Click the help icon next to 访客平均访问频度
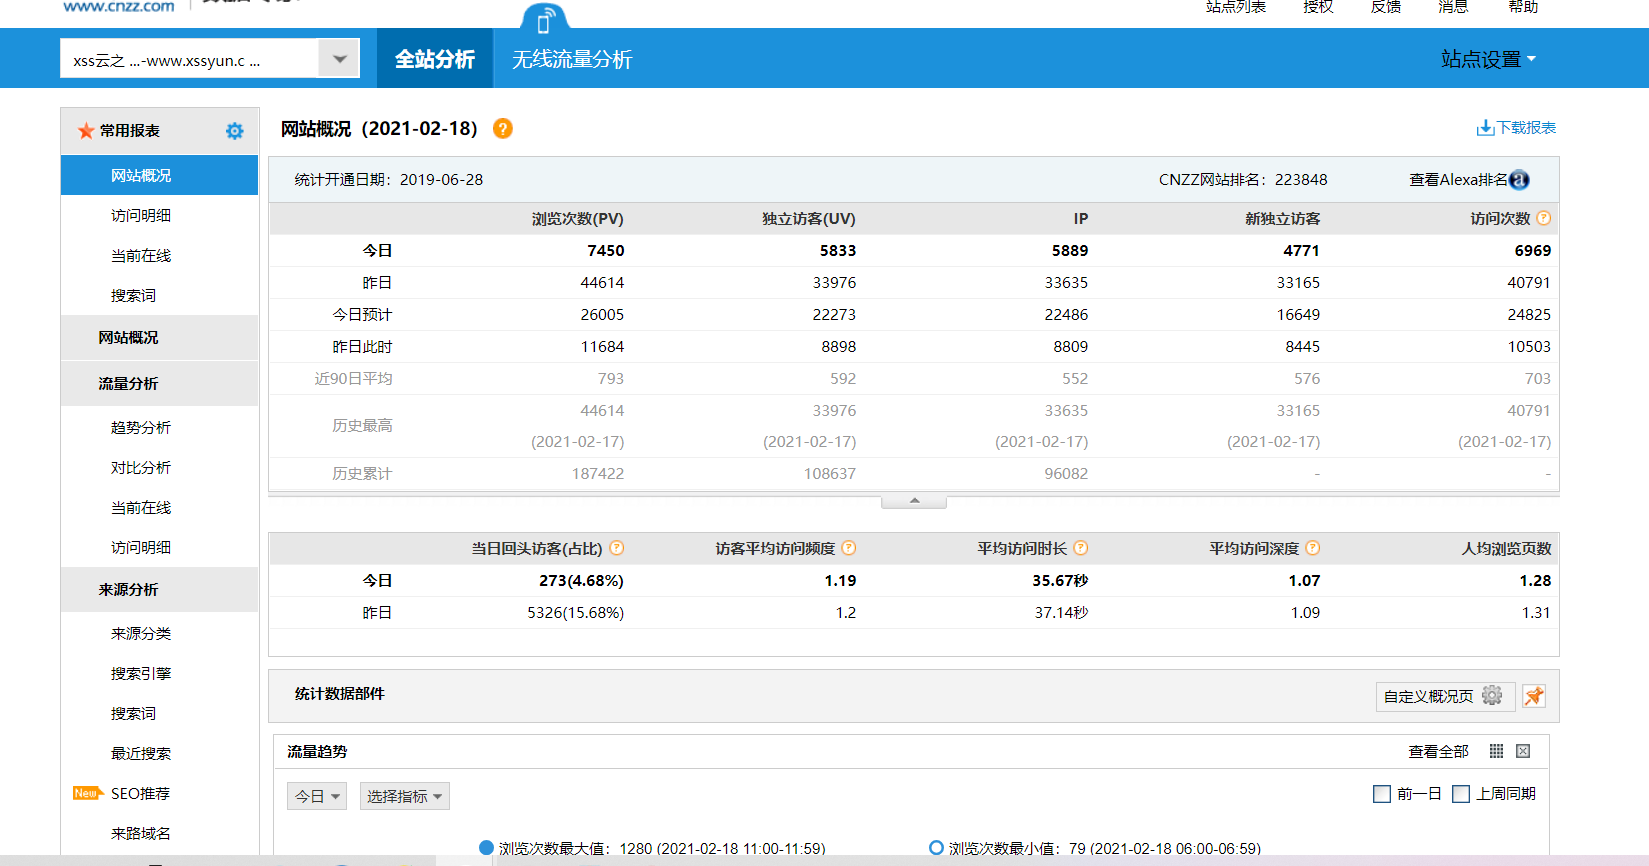Screen dimensions: 1649x866 tap(849, 548)
